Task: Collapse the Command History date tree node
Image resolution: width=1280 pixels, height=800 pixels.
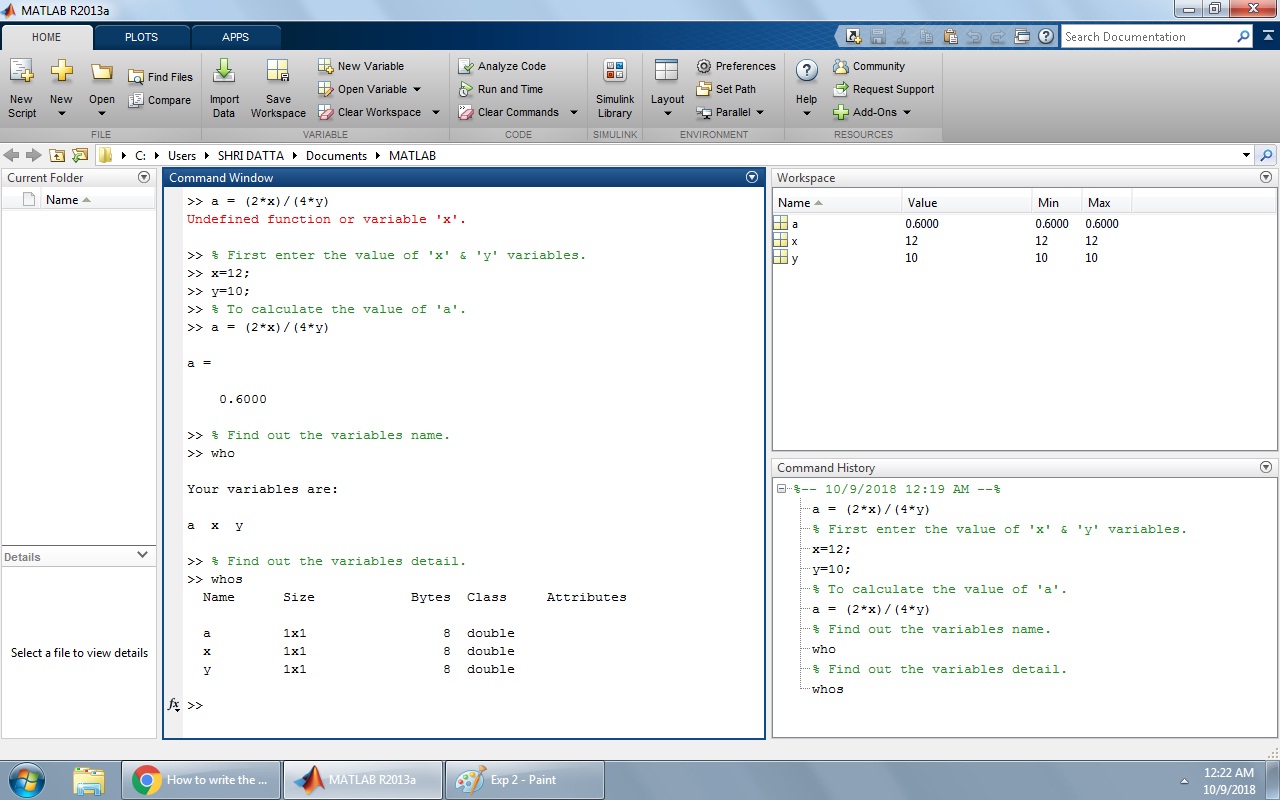Action: [783, 489]
